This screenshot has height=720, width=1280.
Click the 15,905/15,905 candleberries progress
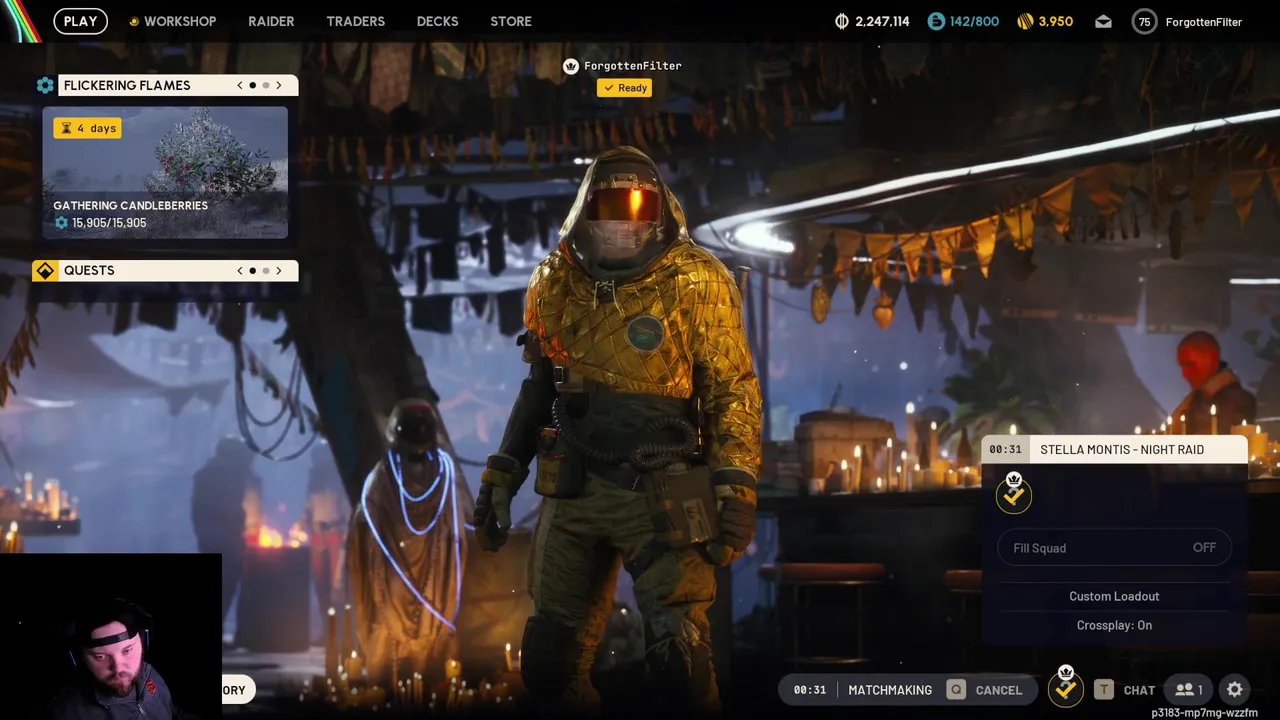(x=109, y=223)
